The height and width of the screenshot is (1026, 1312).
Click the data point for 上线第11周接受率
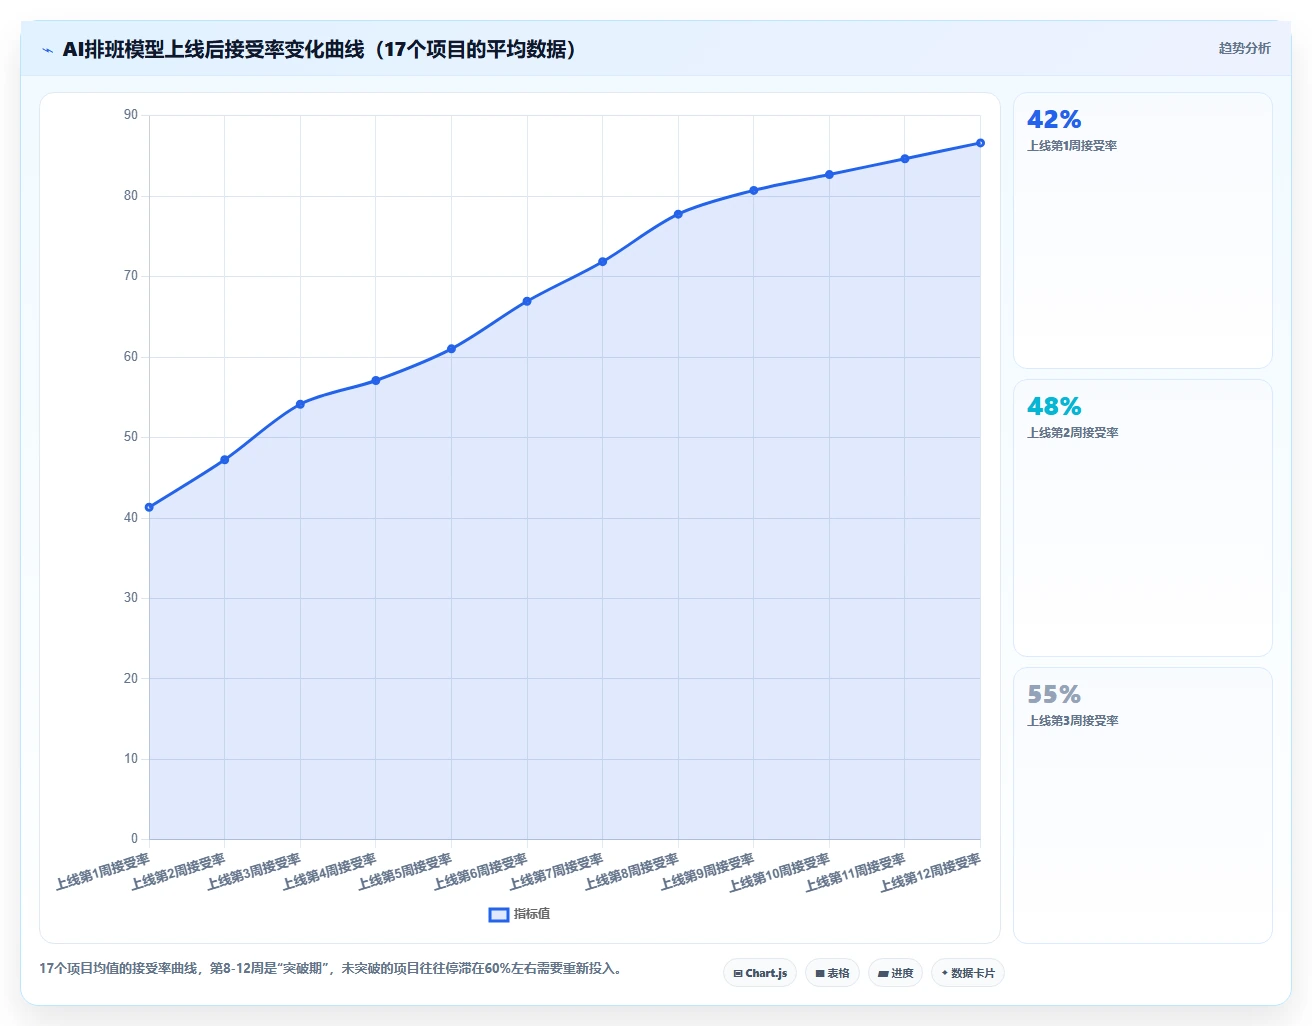(905, 159)
